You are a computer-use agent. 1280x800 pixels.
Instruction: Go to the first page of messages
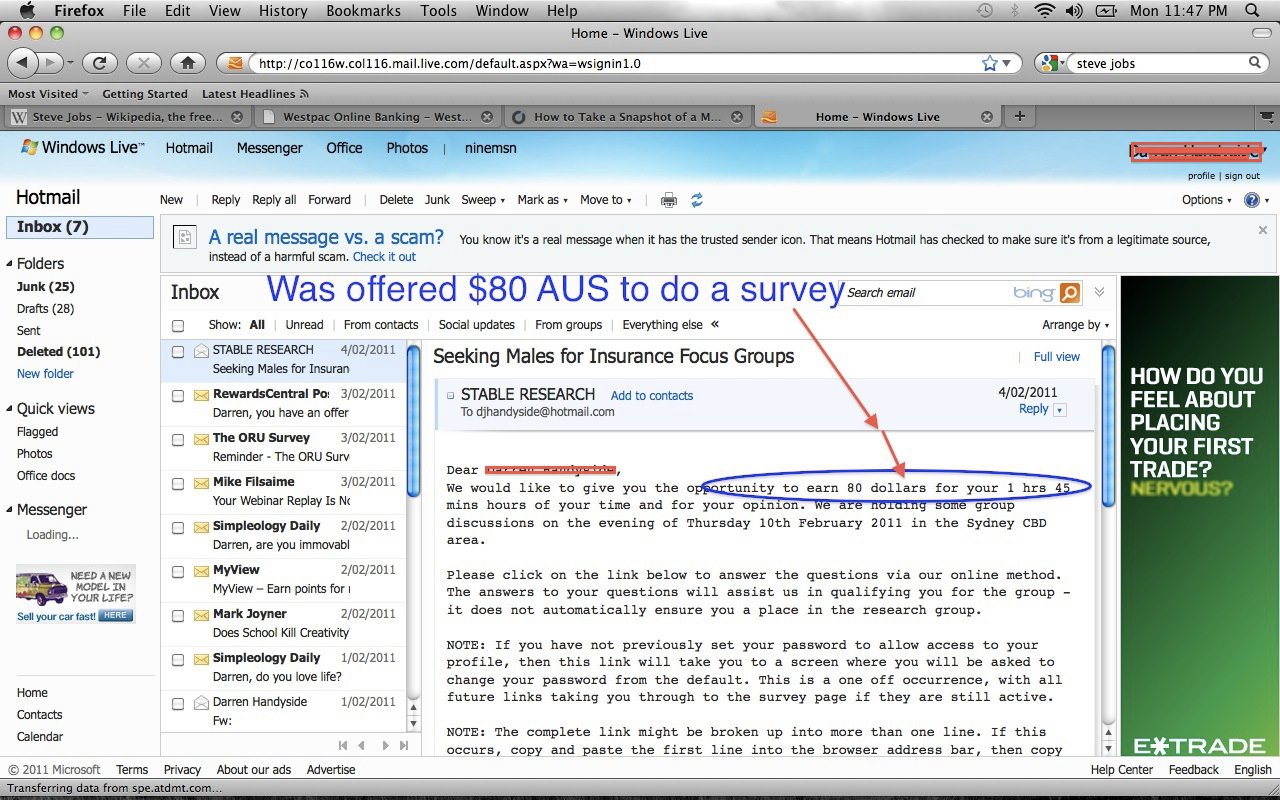[x=343, y=745]
